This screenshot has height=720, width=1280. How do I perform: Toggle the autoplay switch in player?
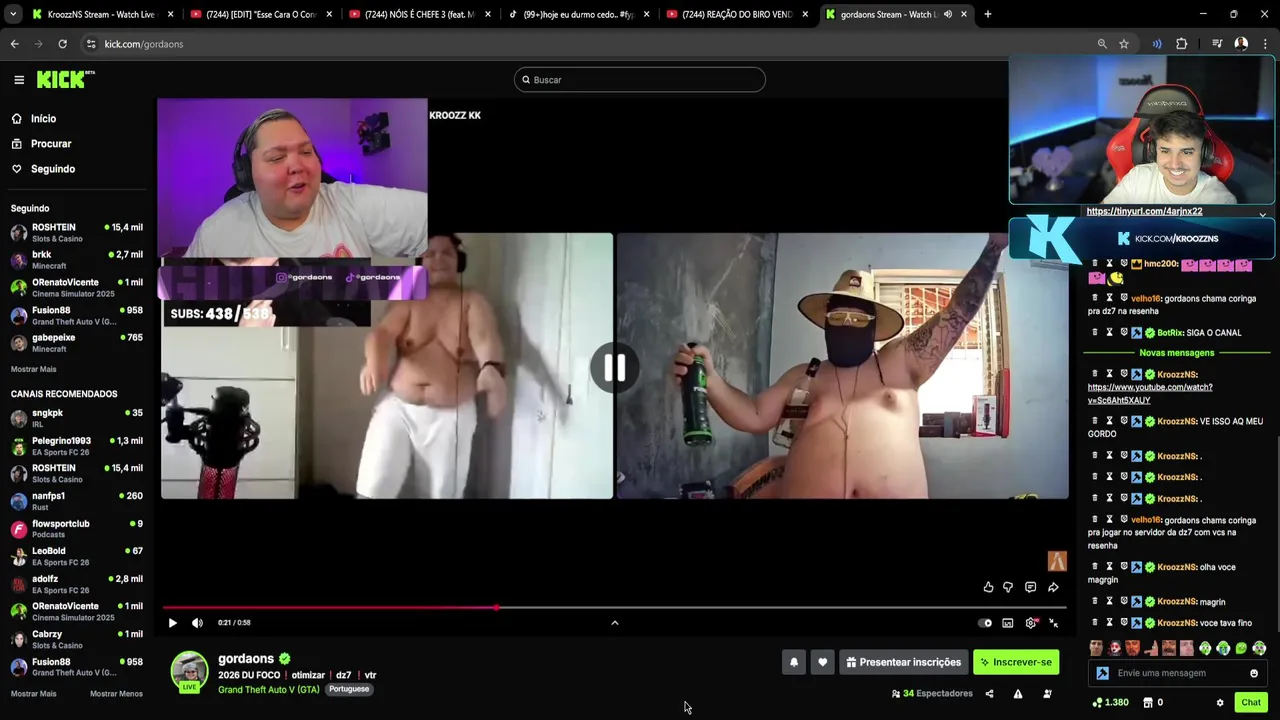[985, 623]
